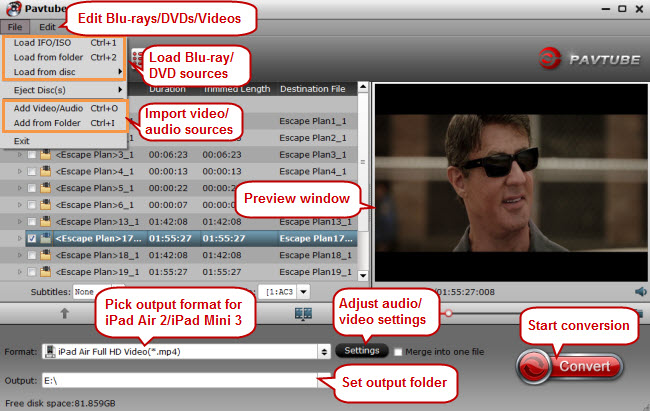This screenshot has height=411, width=650.
Task: Choose Add from Folder menu entry
Action: point(65,123)
